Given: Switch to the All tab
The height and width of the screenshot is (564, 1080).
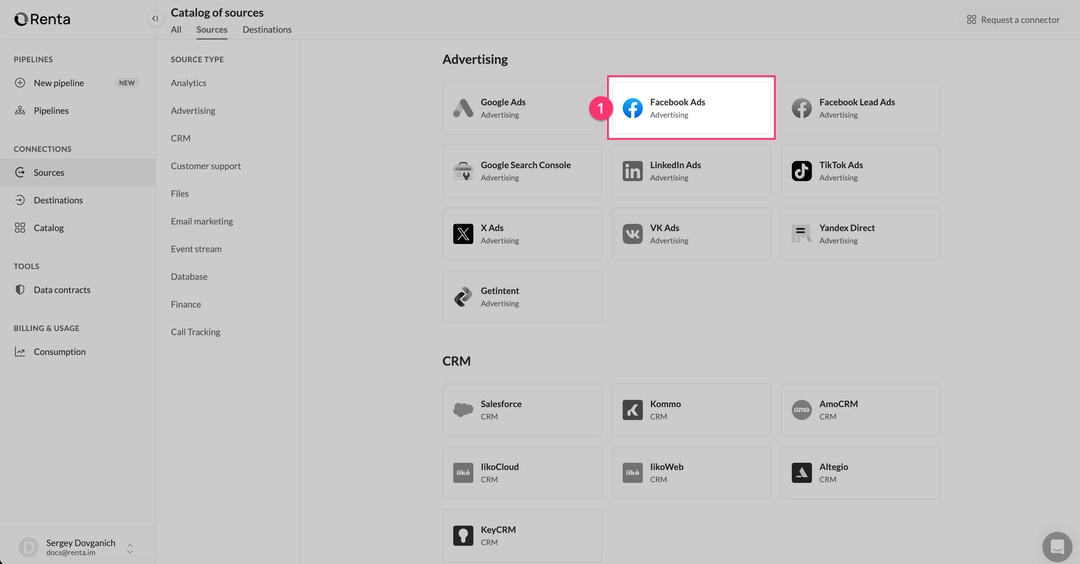Looking at the screenshot, I should [x=176, y=30].
